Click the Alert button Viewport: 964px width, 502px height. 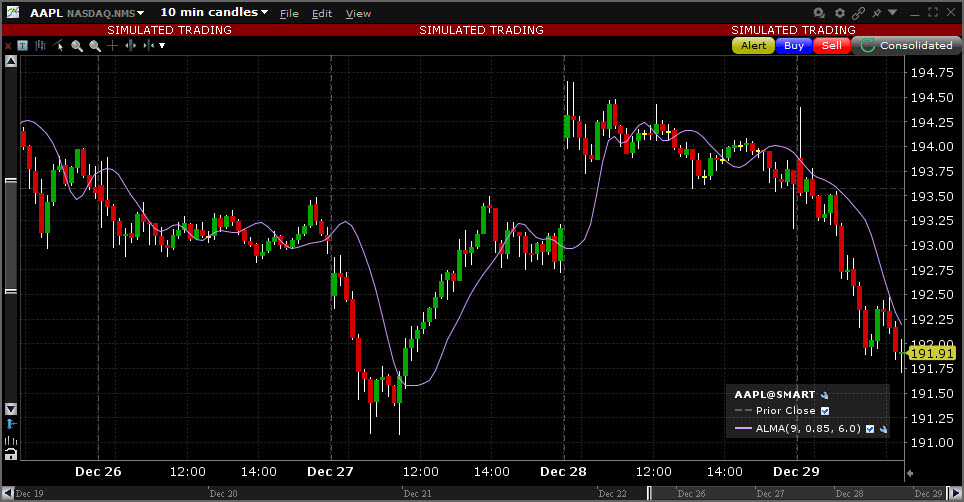[x=753, y=45]
